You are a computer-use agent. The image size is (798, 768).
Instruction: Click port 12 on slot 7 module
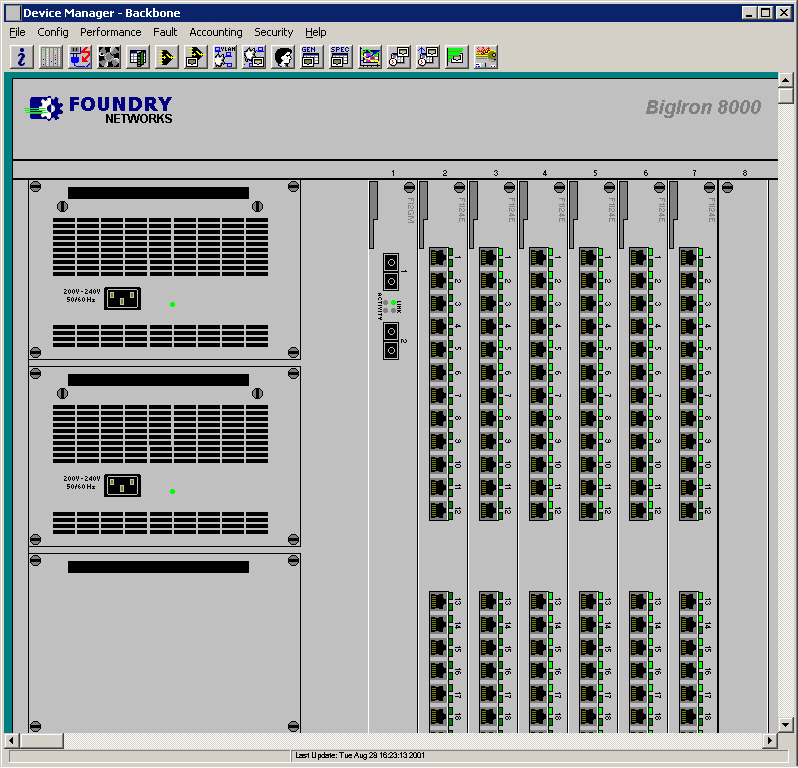coord(689,510)
